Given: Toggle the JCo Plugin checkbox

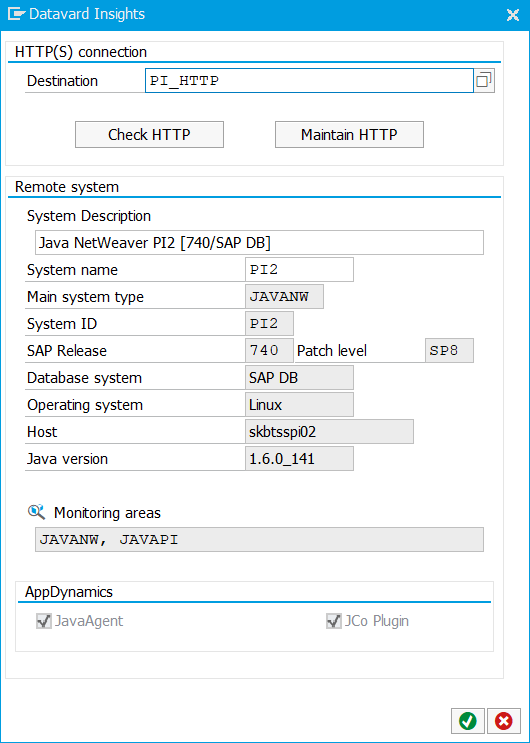Looking at the screenshot, I should point(334,621).
